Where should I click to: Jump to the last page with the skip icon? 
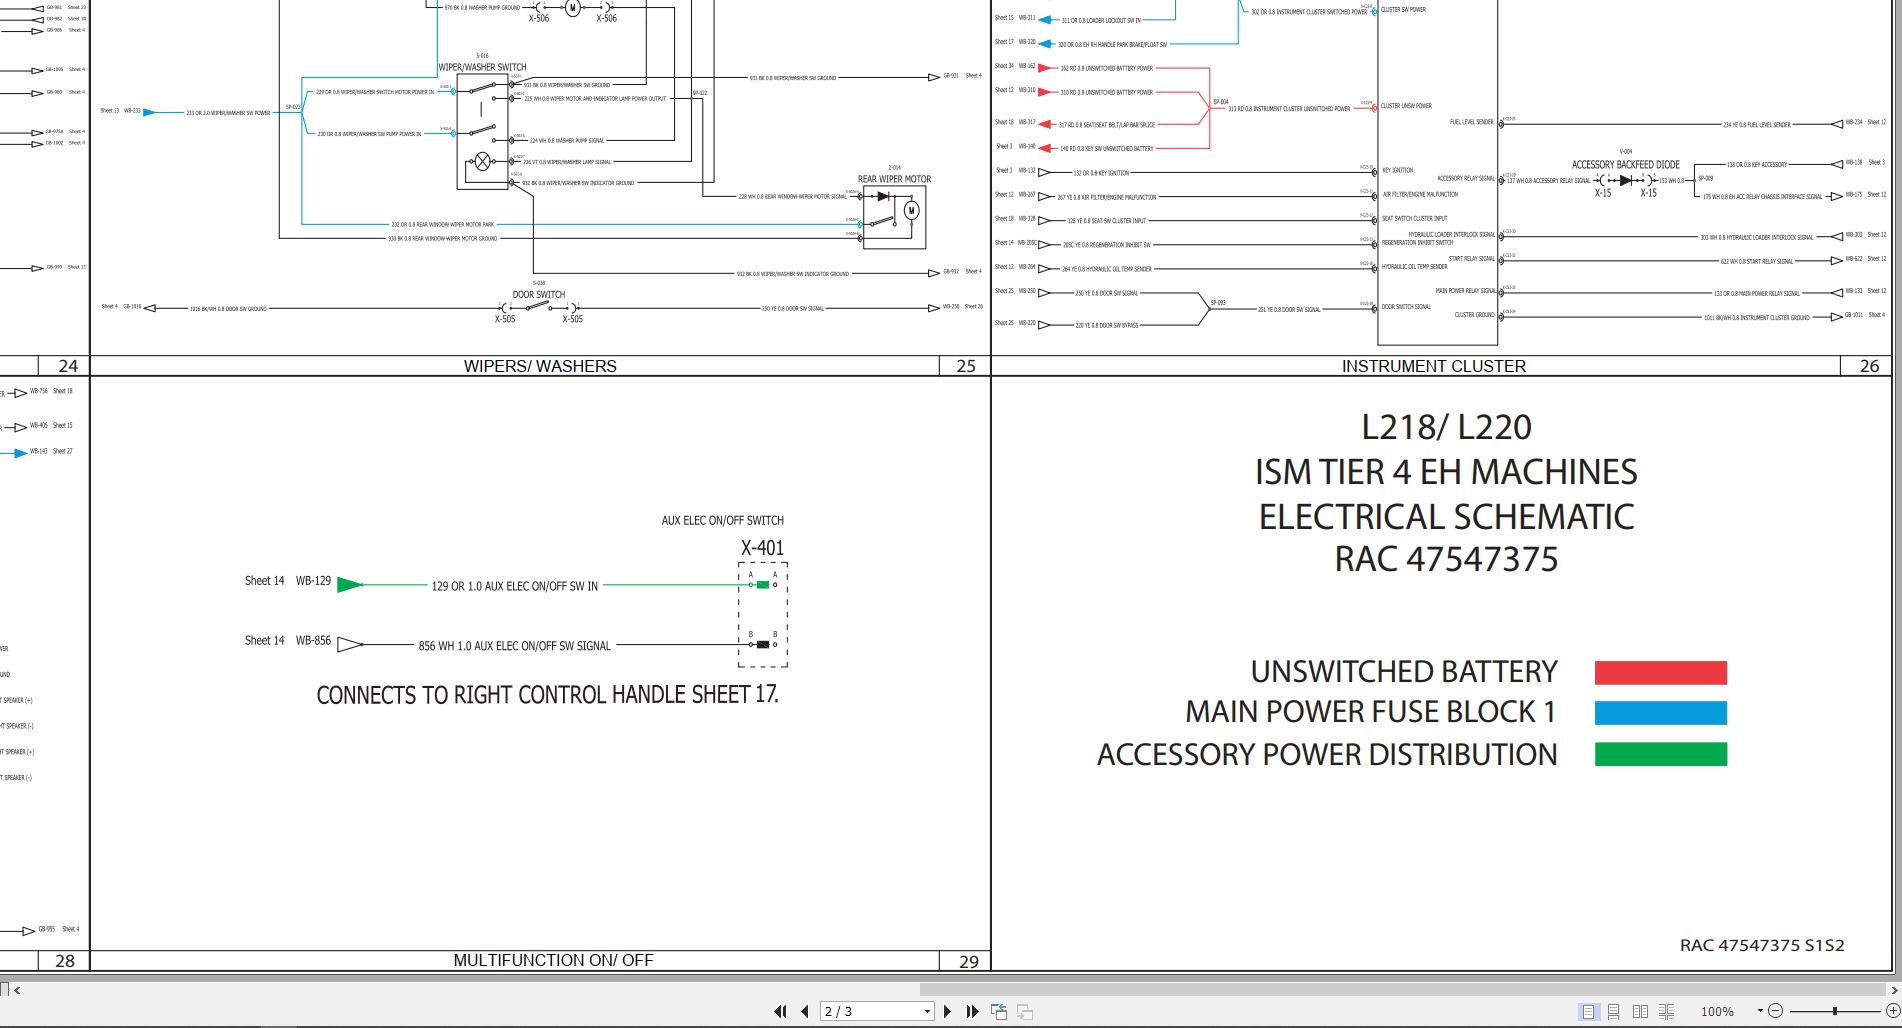click(973, 1011)
